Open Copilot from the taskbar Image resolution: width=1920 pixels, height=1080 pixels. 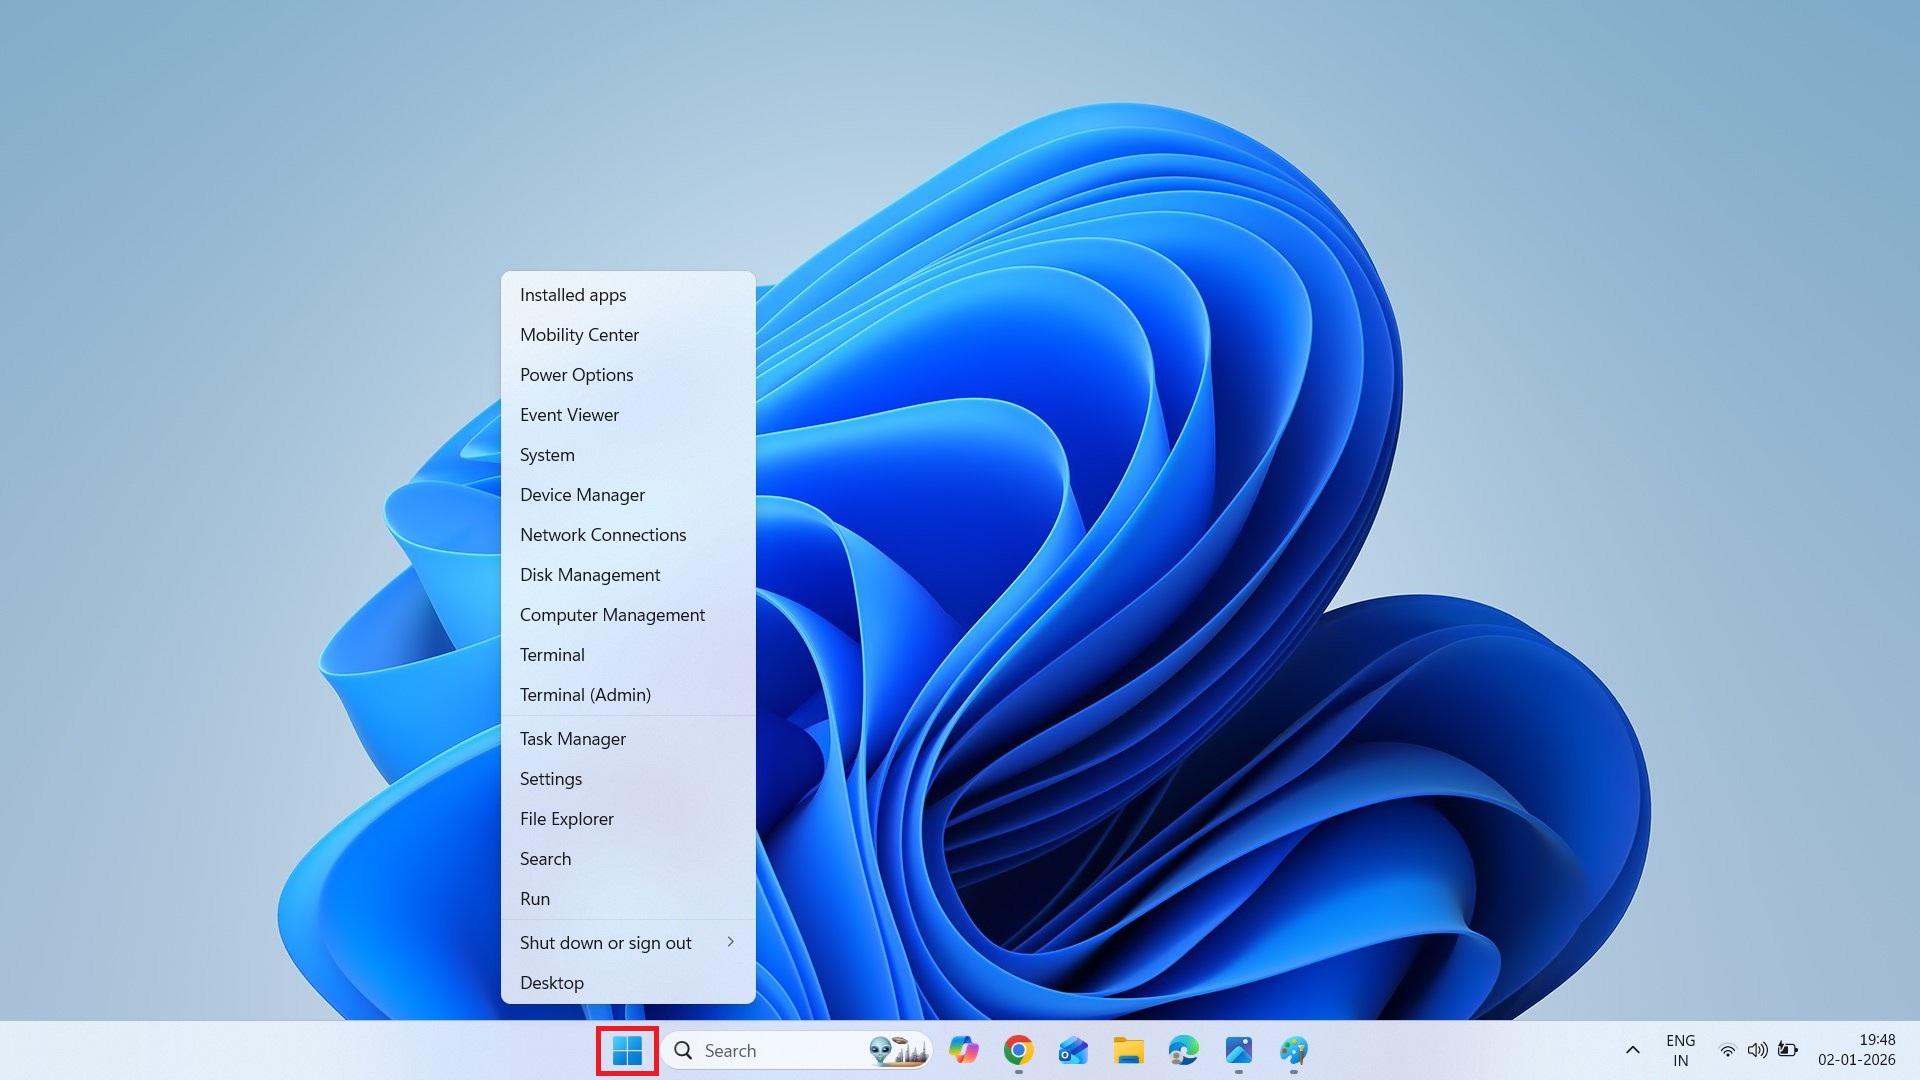coord(964,1050)
